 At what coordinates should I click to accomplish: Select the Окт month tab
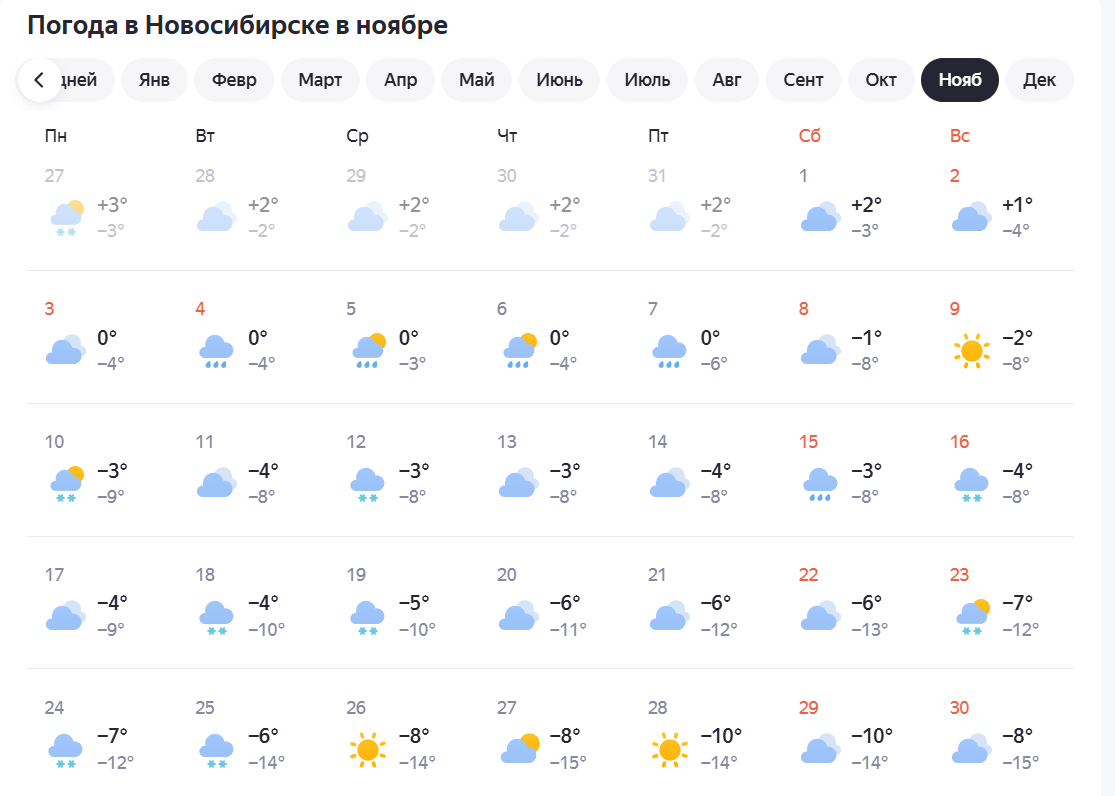tap(881, 80)
